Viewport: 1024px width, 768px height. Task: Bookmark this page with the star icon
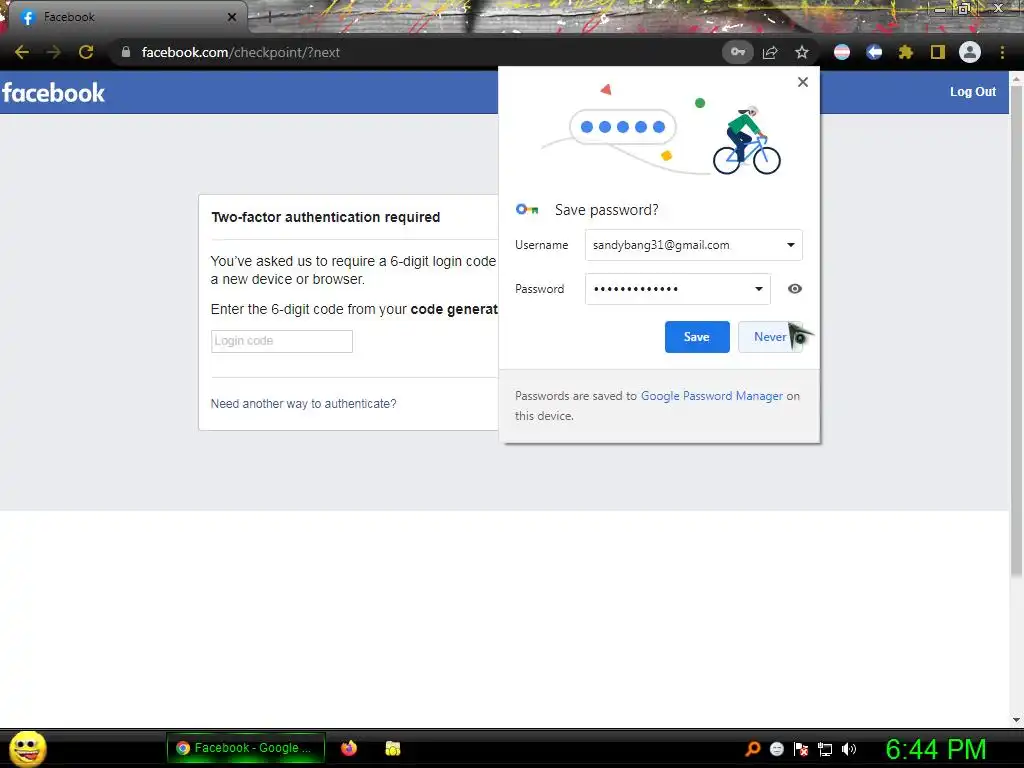pos(802,52)
